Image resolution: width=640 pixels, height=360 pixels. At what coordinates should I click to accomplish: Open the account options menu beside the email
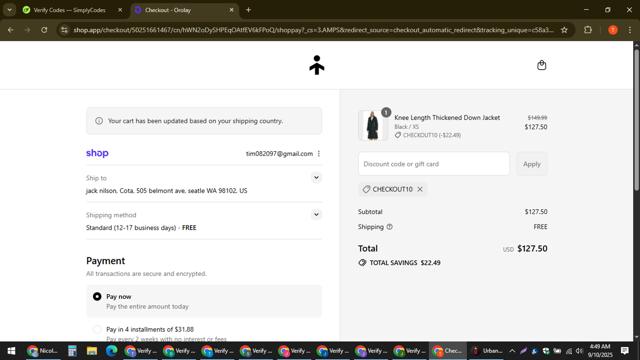[319, 153]
